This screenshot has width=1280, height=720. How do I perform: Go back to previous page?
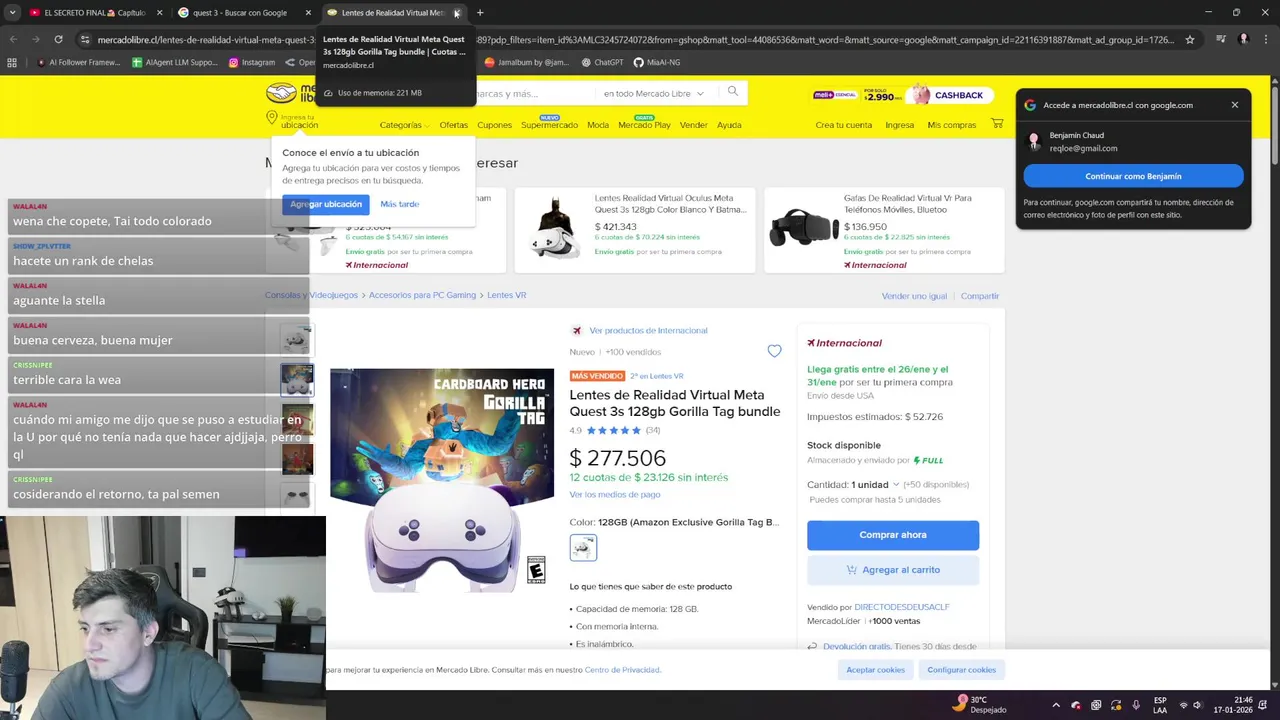pos(13,39)
